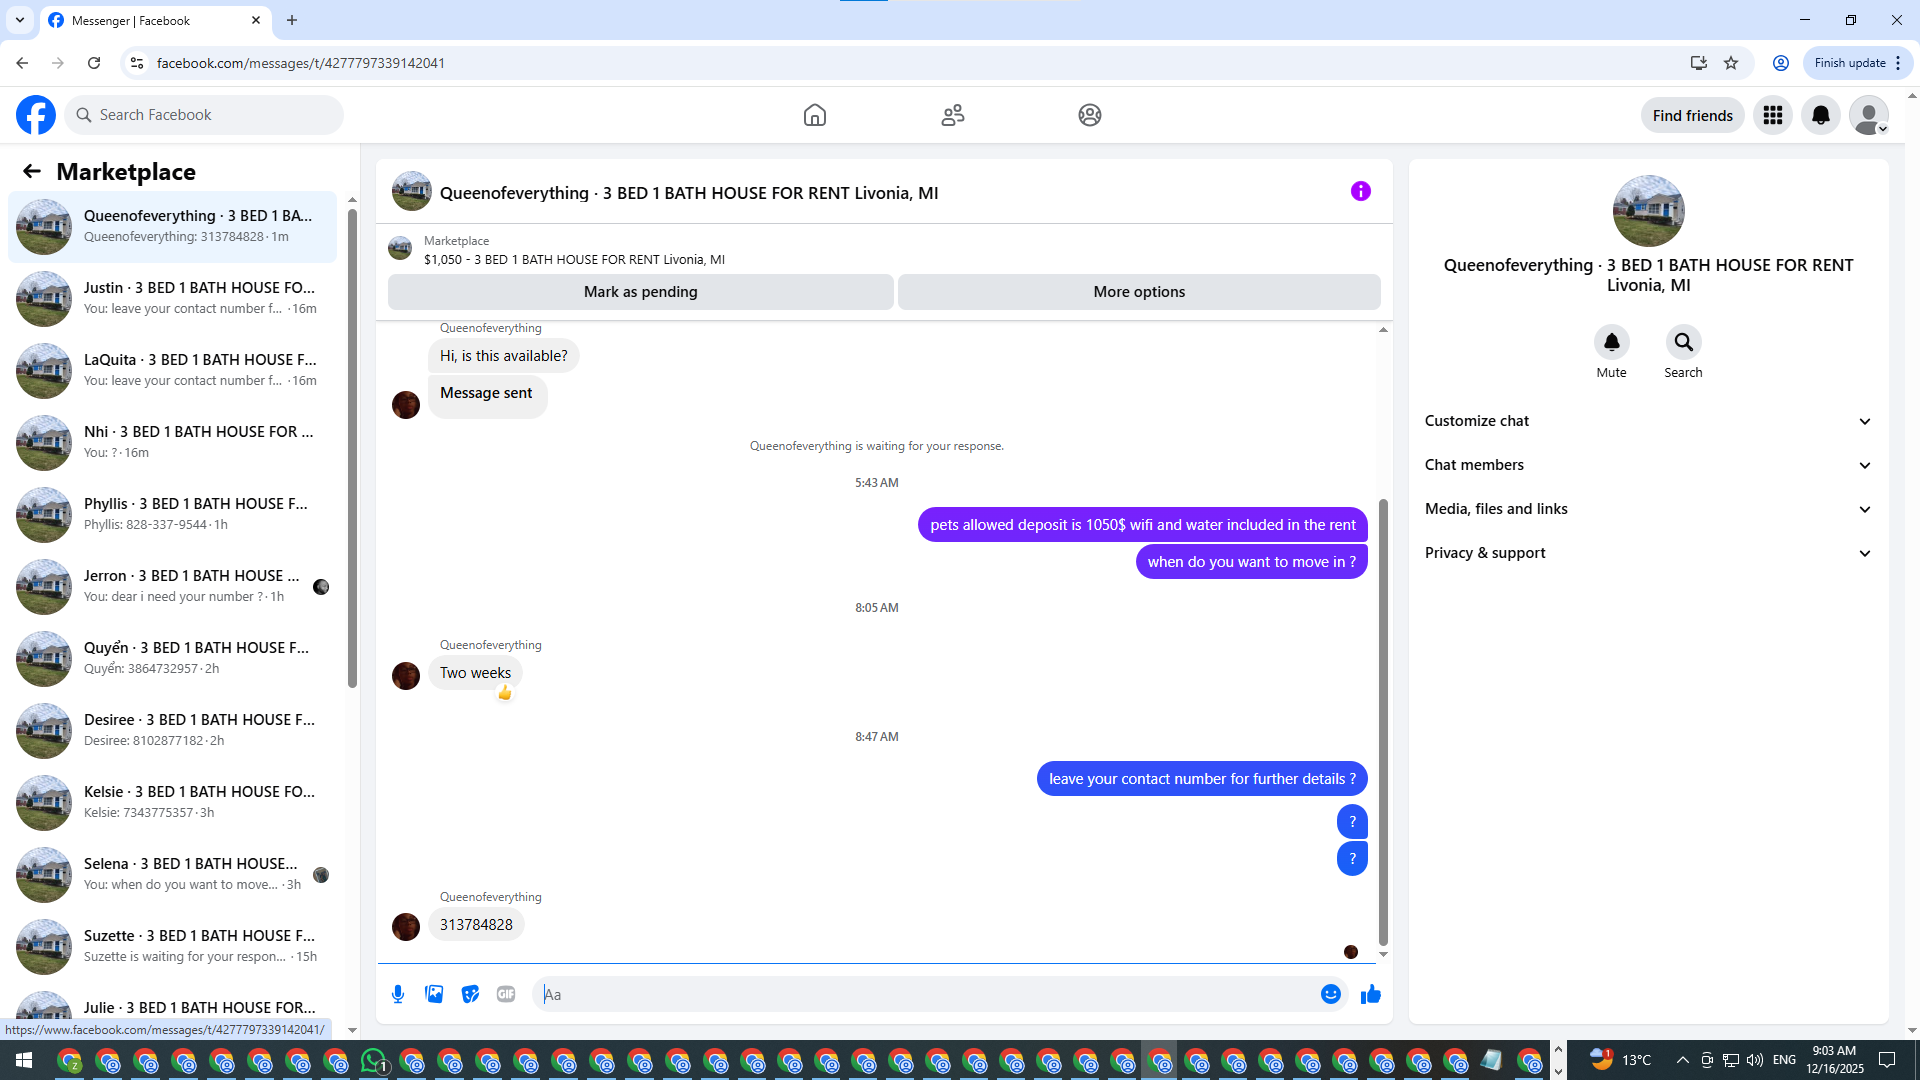Choose a GIF in composer
This screenshot has width=1920, height=1080.
coord(506,994)
